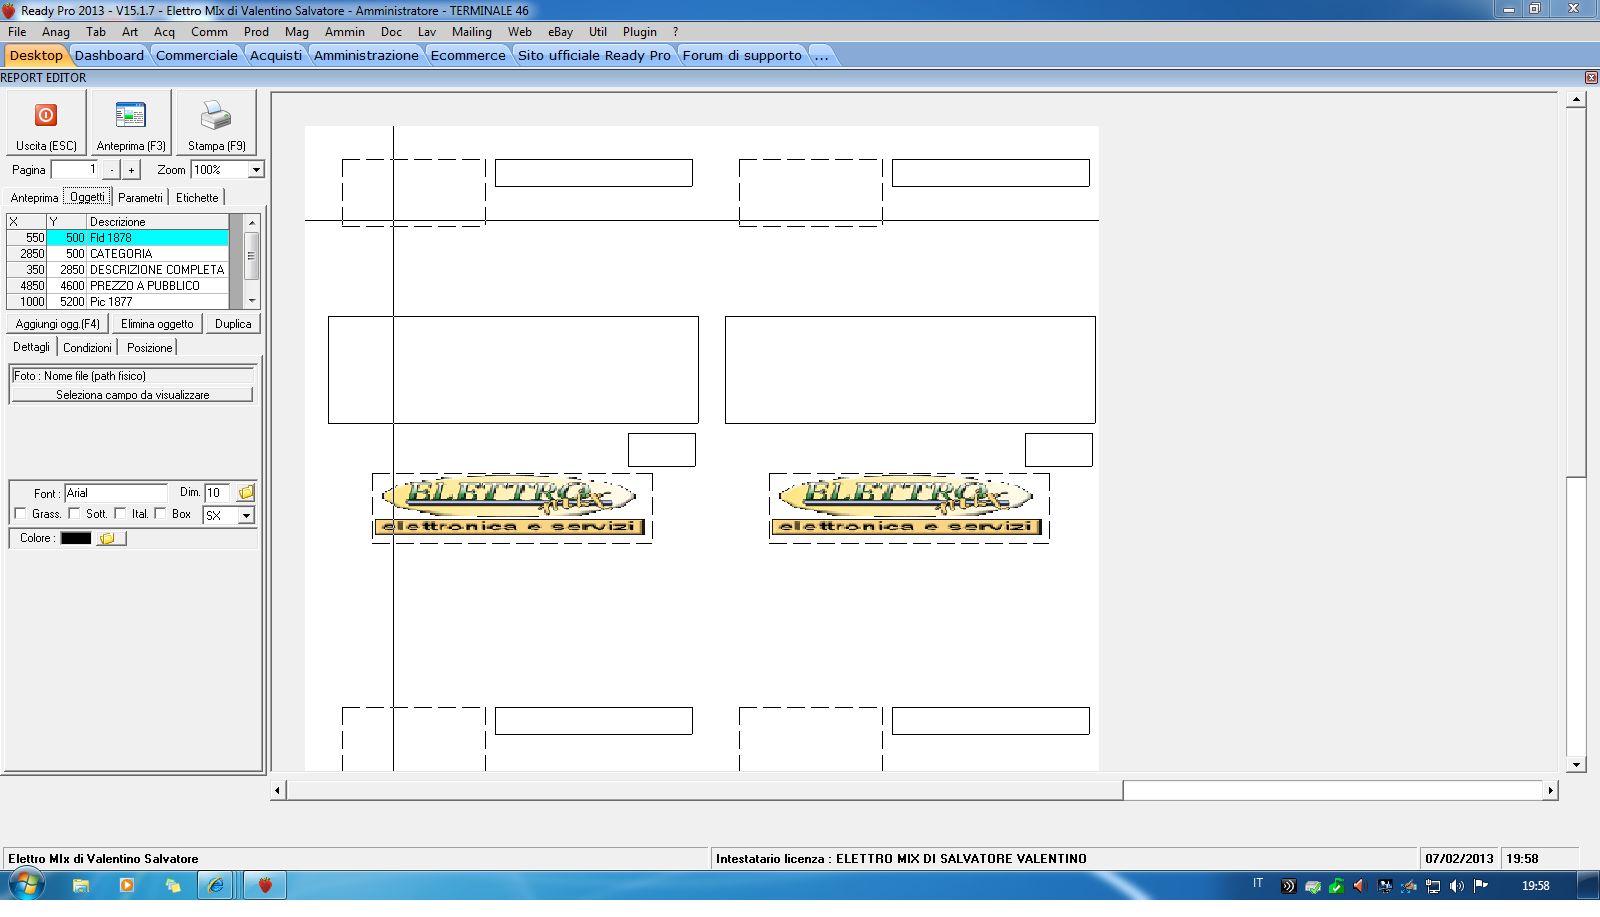Toggle the Box checkbox
Viewport: 1600px width, 917px height.
coord(160,514)
